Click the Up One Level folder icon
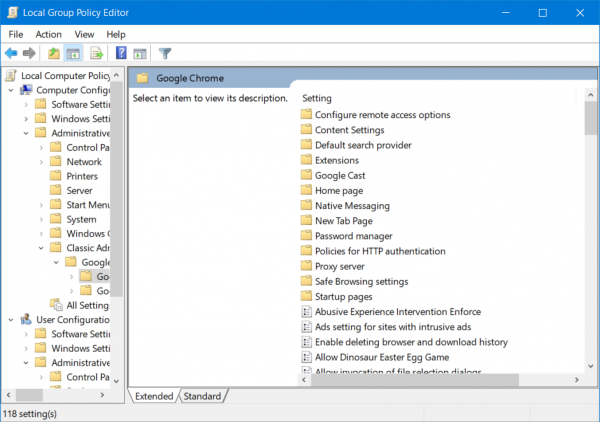This screenshot has width=600, height=422. (54, 53)
